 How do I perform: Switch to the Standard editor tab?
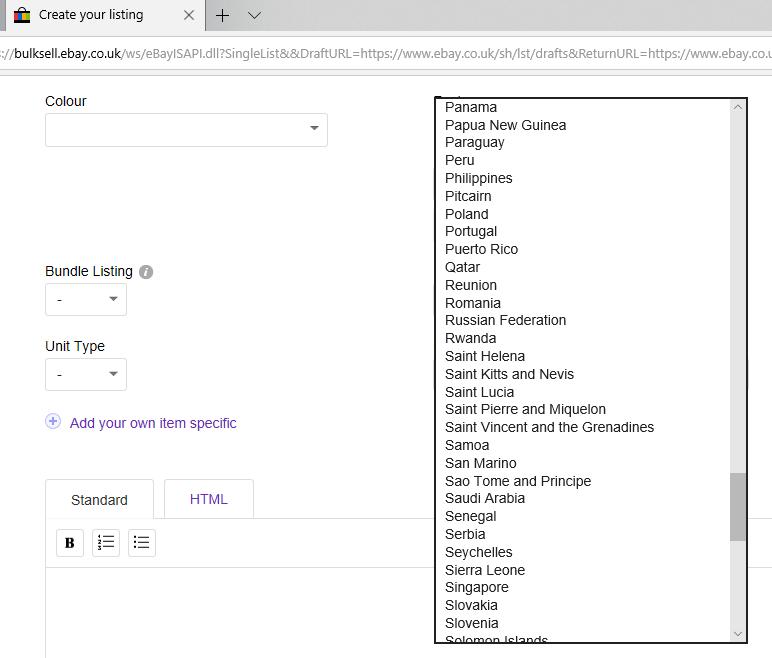(x=99, y=499)
